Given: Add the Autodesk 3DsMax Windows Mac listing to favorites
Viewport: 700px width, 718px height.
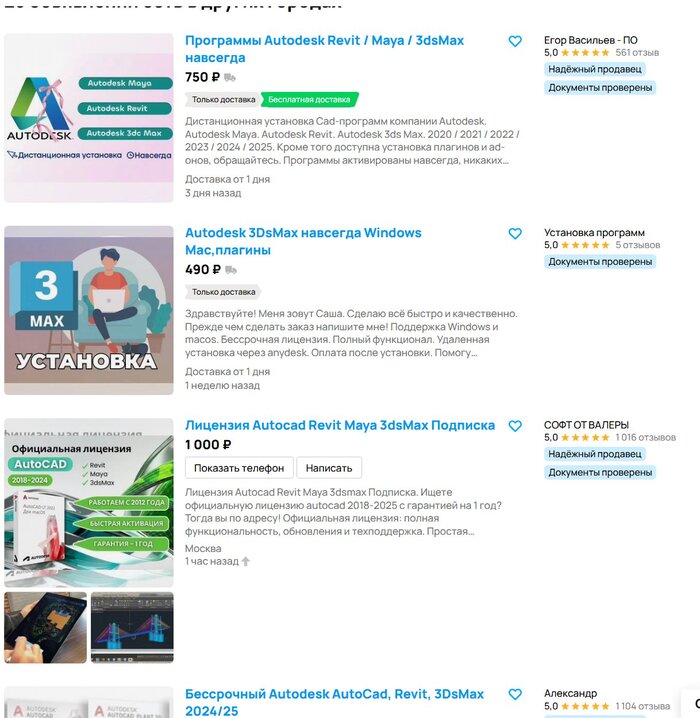Looking at the screenshot, I should 515,234.
